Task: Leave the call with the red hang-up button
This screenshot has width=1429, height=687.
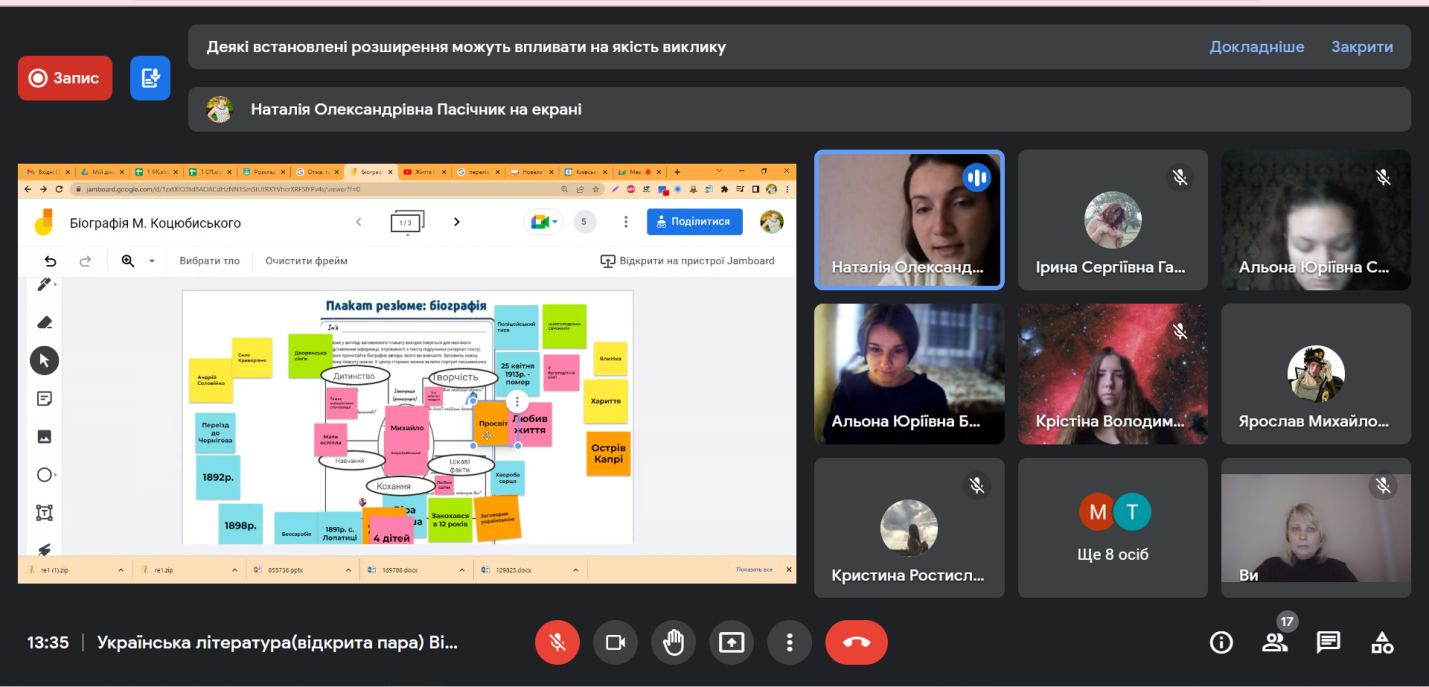Action: pos(856,643)
